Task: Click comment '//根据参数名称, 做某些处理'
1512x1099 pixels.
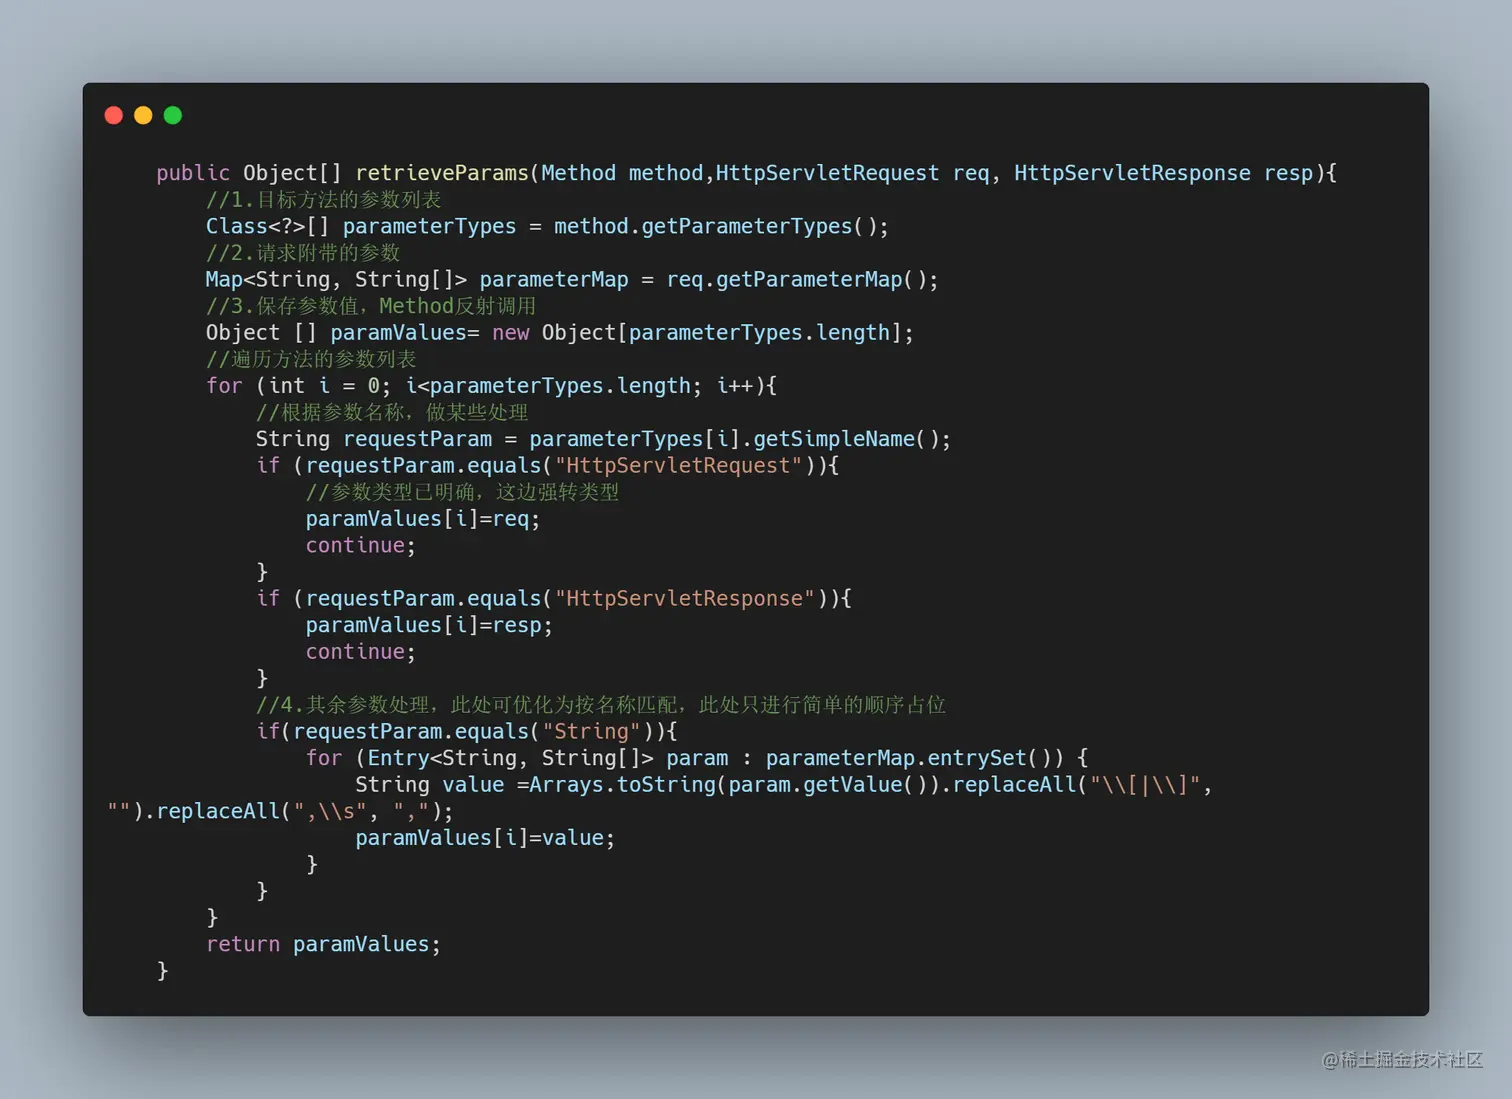Action: click(x=392, y=412)
